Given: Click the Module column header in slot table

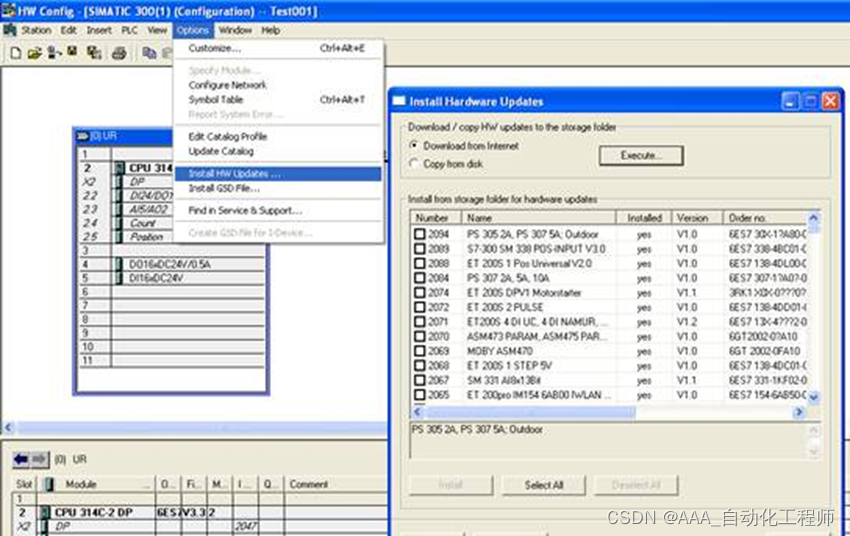Looking at the screenshot, I should click(x=96, y=485).
